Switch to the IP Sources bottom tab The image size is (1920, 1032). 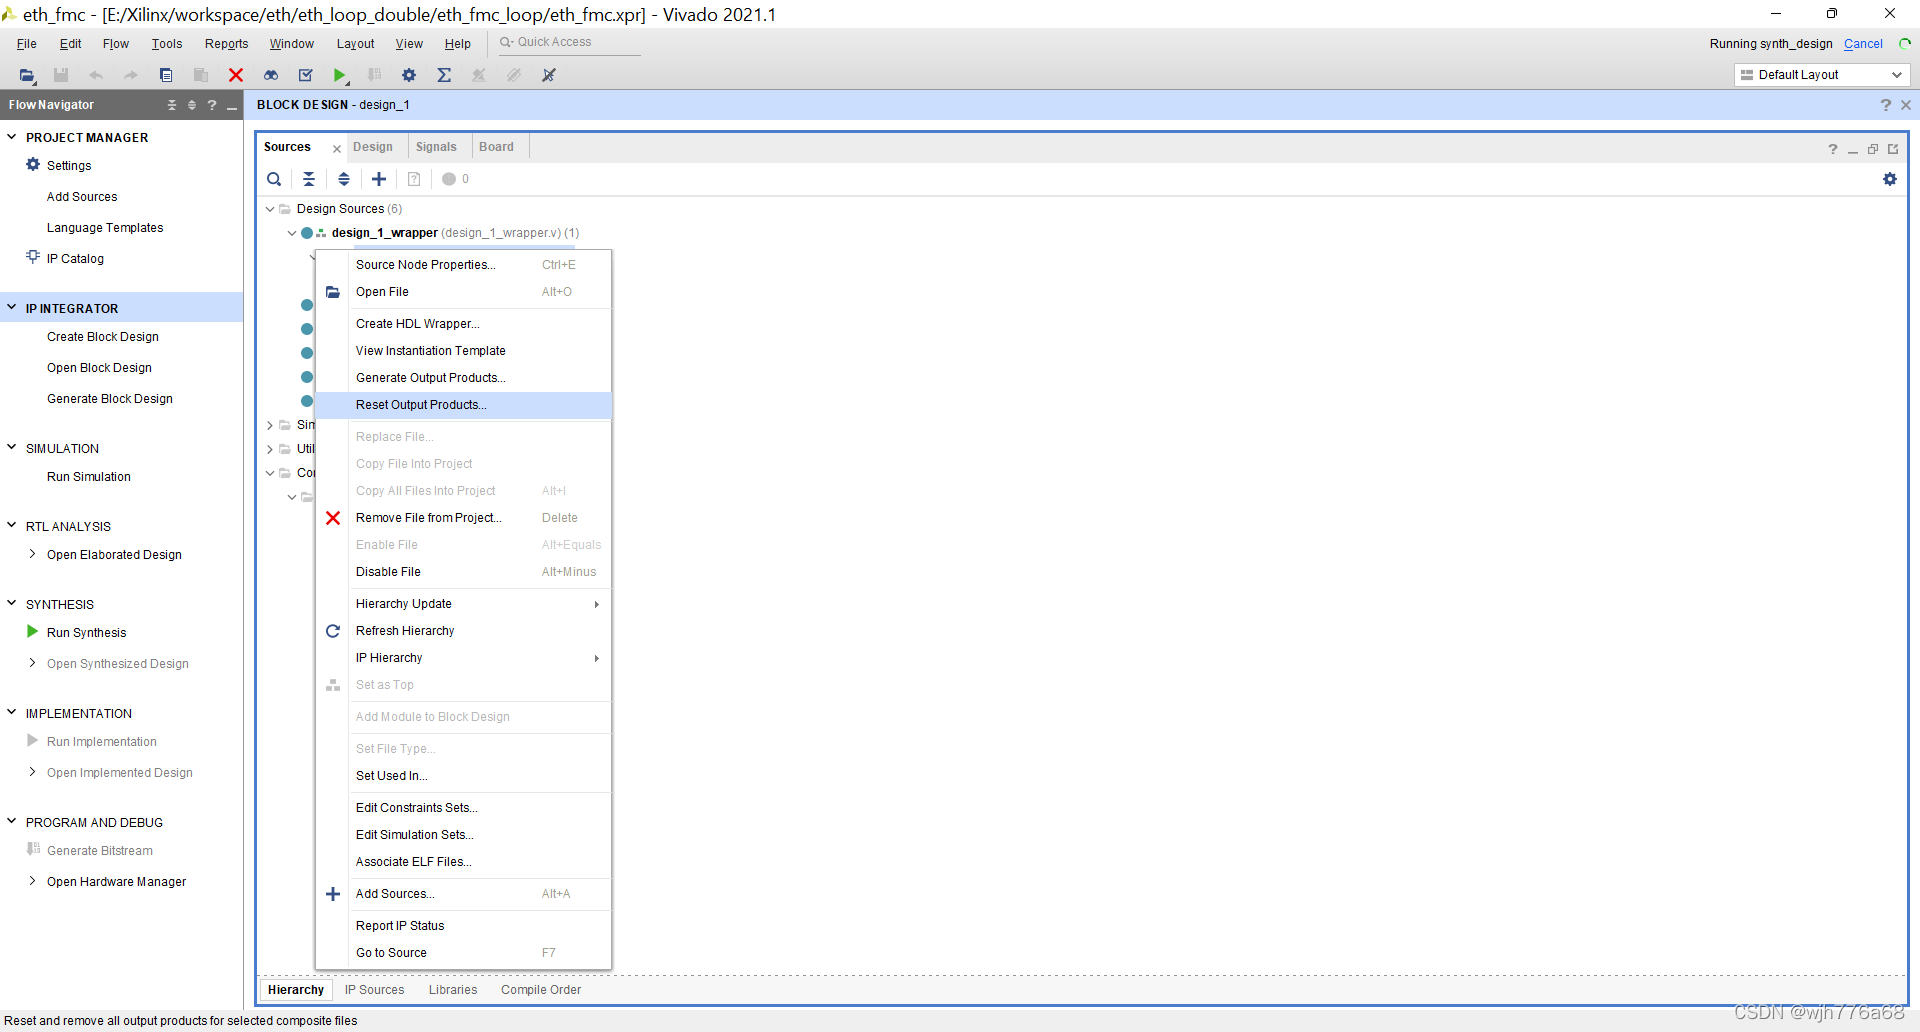(375, 990)
